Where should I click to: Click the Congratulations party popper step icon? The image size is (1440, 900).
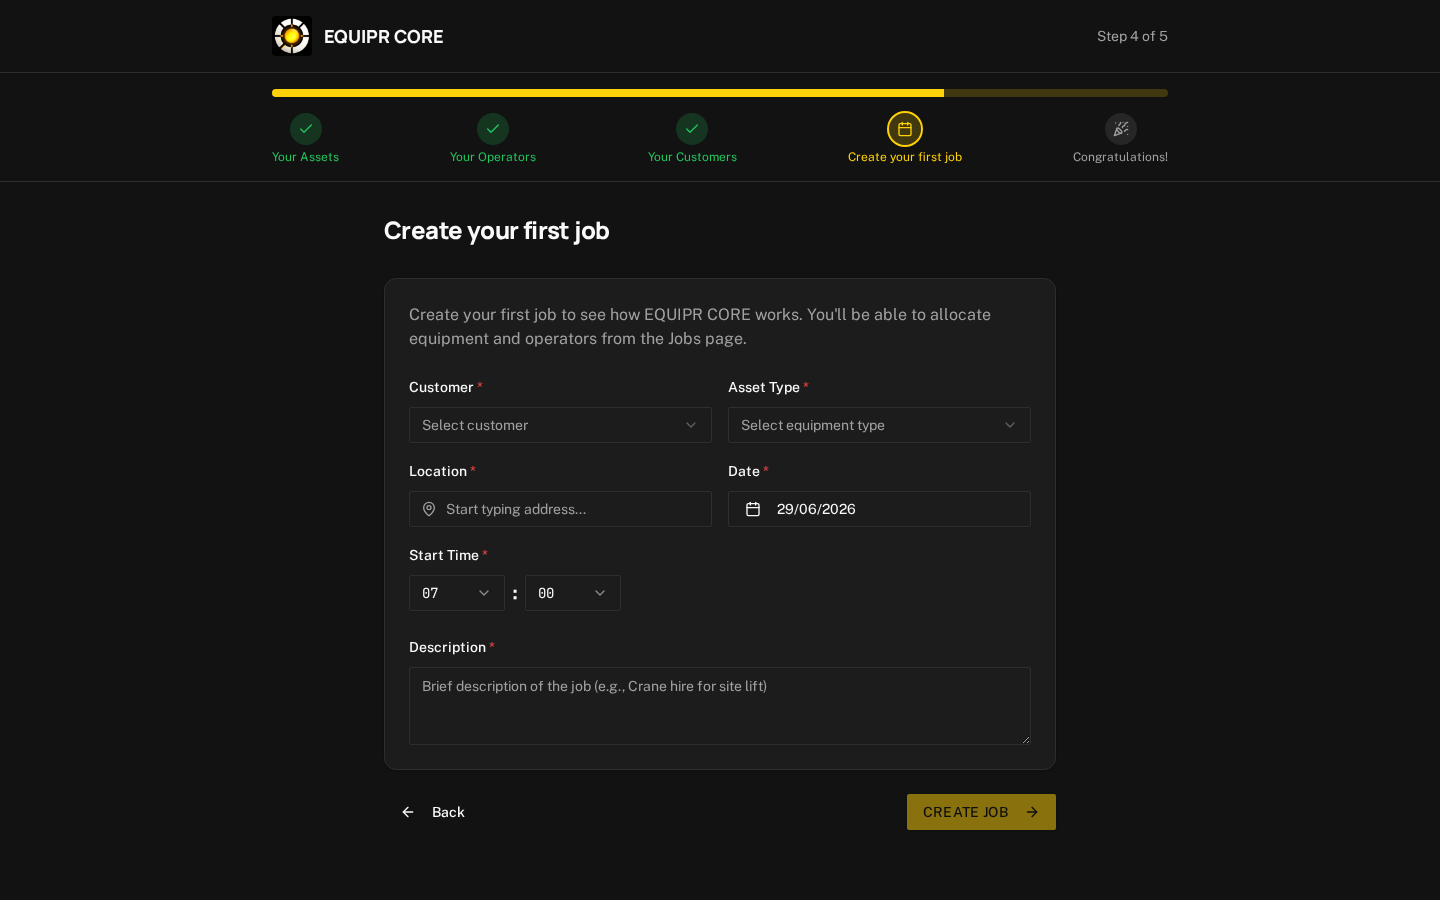[x=1121, y=129]
